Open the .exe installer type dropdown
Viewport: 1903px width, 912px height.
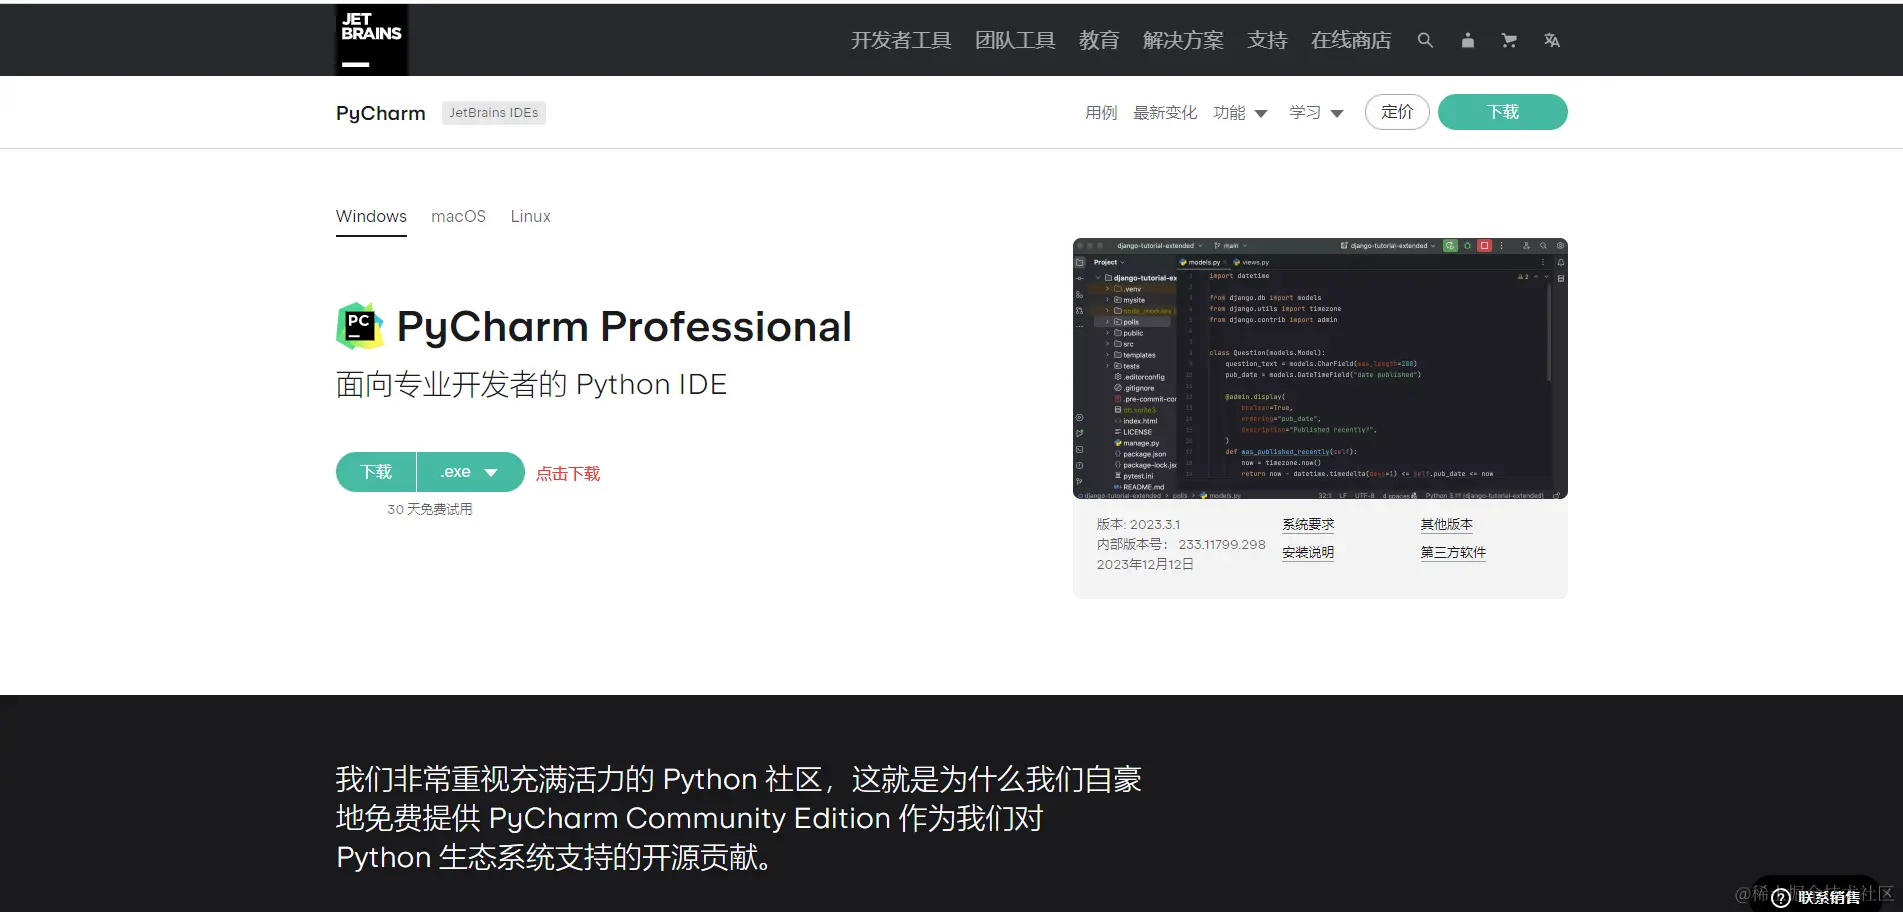[470, 472]
